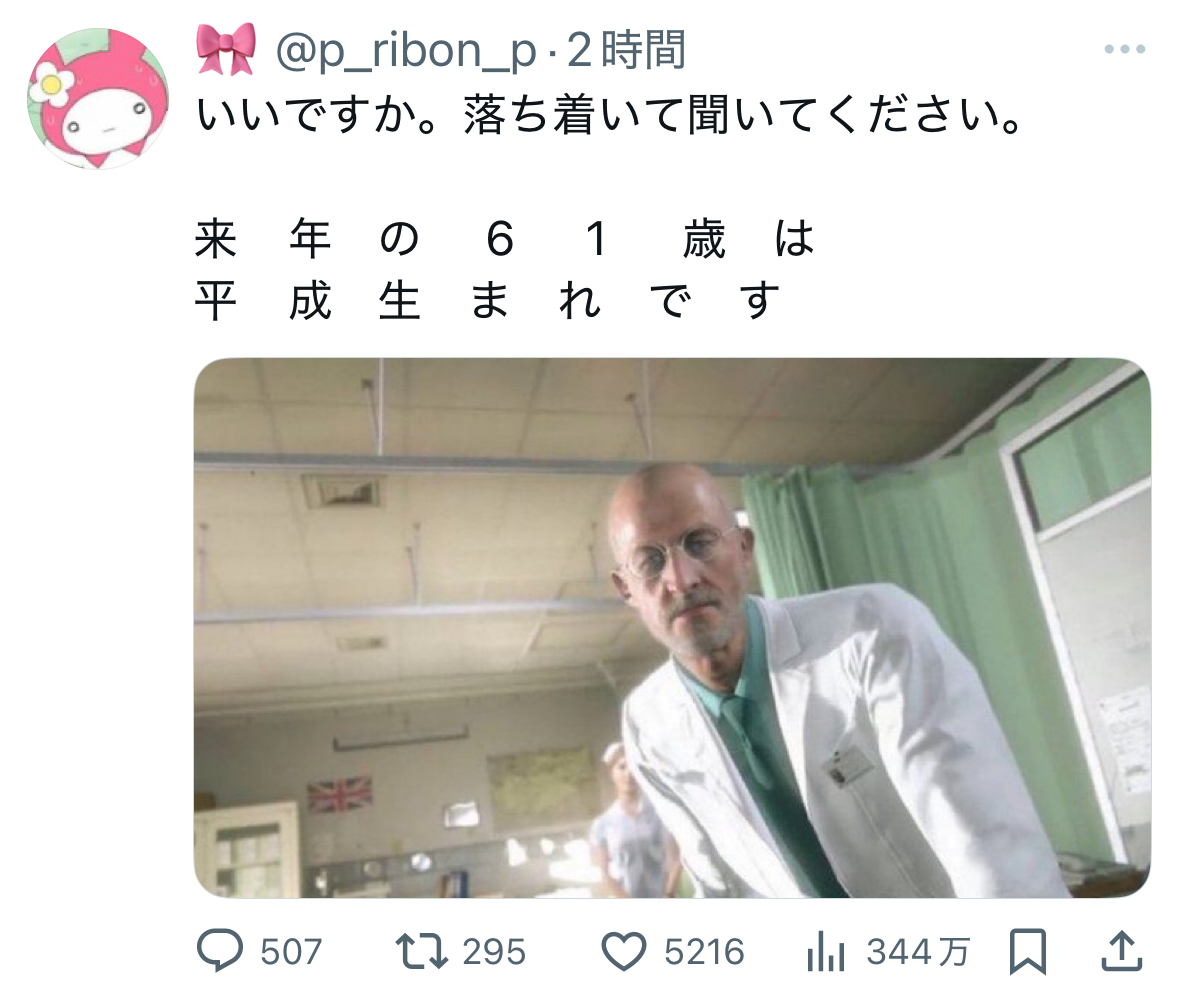
Task: Like the tweet with heart icon
Action: (x=623, y=951)
